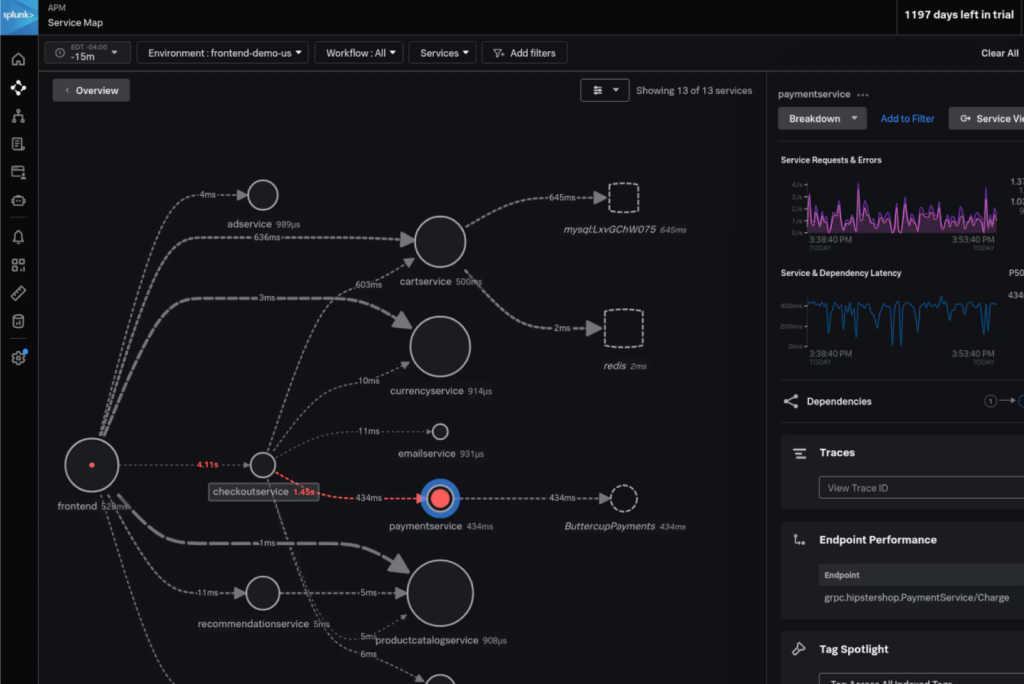Click Add to Filter link
The height and width of the screenshot is (684, 1024).
[907, 118]
